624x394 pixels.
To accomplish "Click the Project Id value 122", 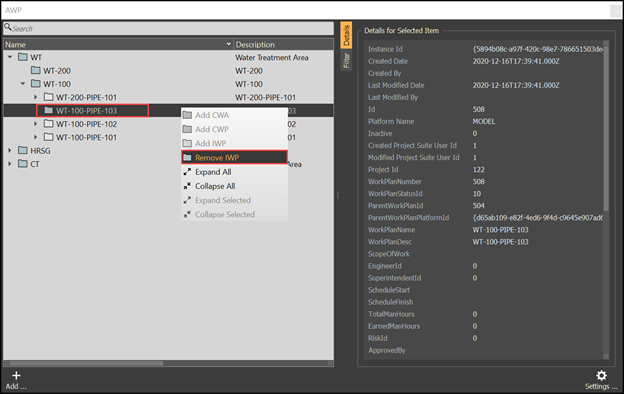I will pyautogui.click(x=478, y=170).
